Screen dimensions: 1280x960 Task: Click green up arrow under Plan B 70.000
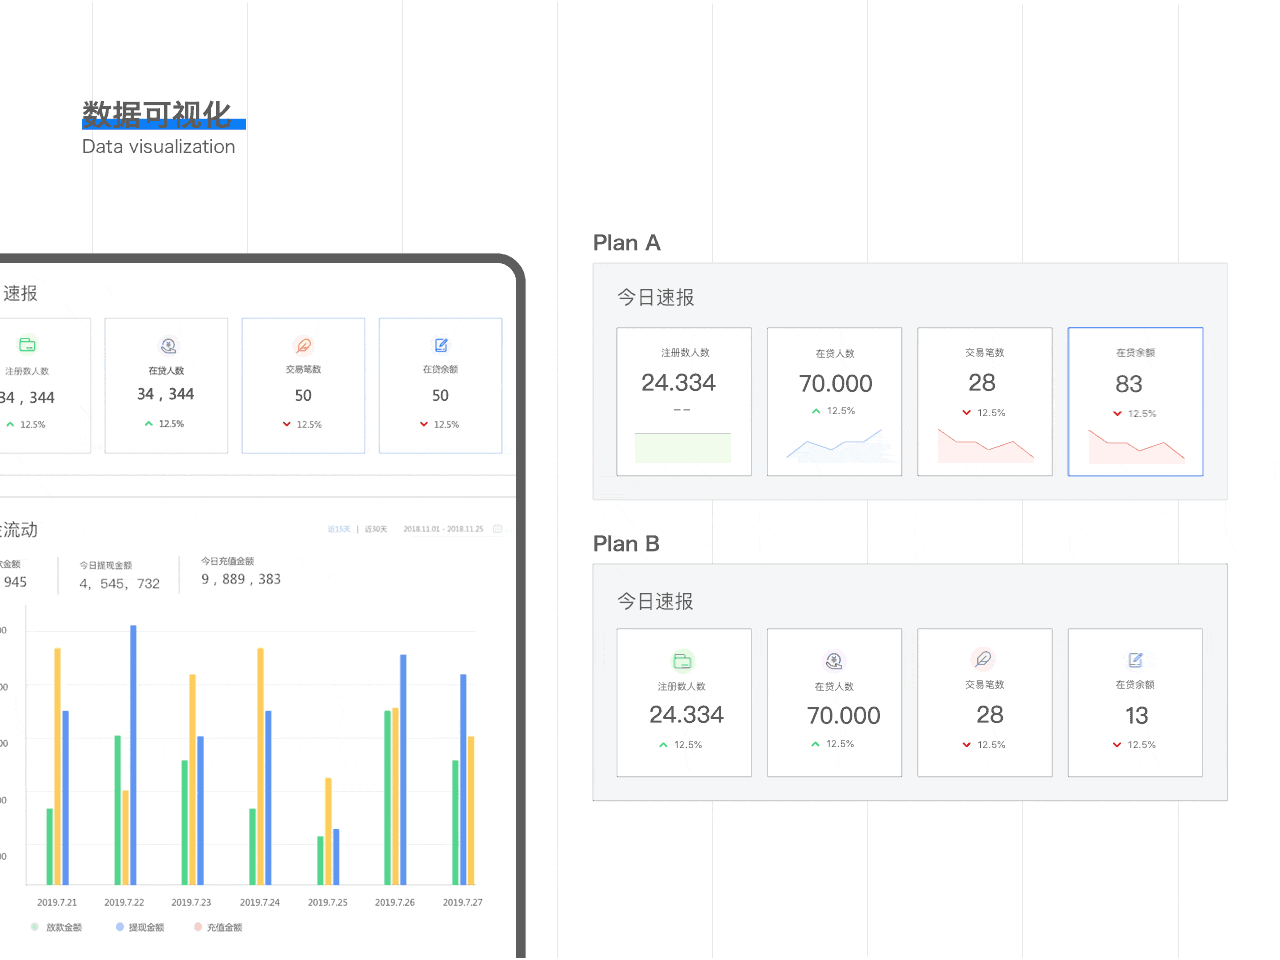pyautogui.click(x=815, y=744)
